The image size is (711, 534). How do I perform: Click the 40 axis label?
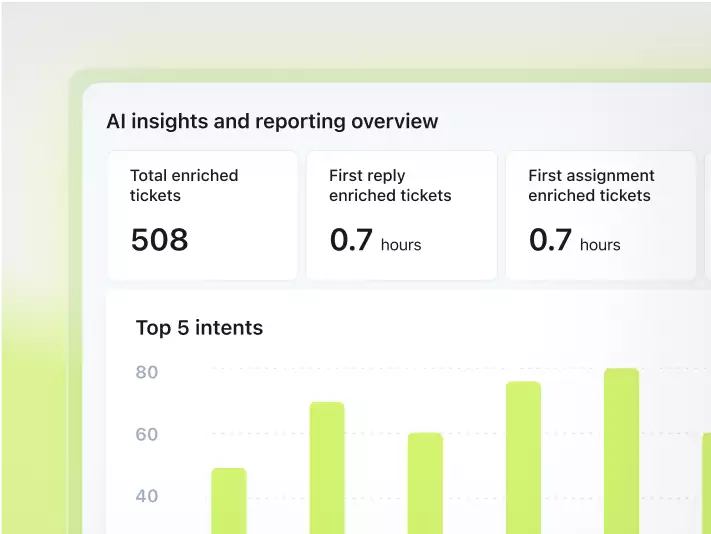[147, 496]
